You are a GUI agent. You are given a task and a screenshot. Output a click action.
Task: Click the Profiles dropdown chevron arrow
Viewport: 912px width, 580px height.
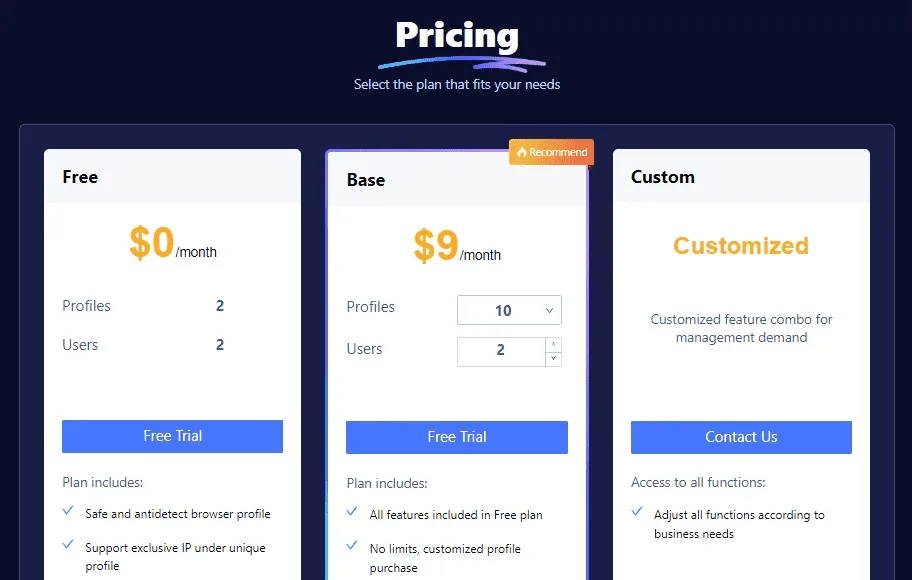pos(549,311)
